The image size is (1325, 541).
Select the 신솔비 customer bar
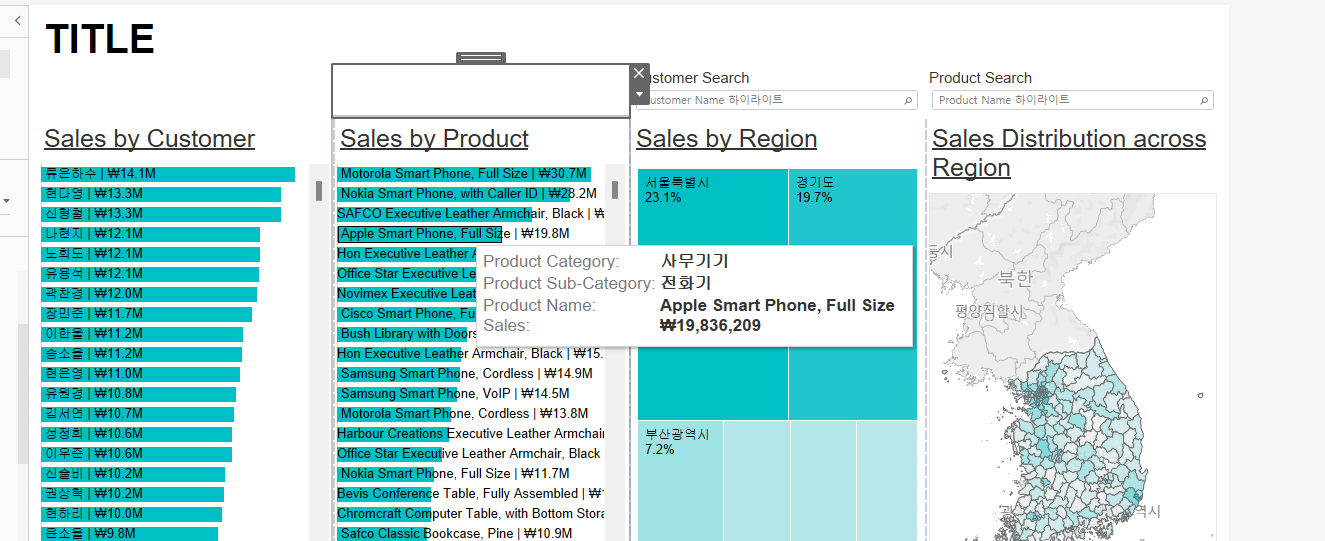pyautogui.click(x=133, y=474)
